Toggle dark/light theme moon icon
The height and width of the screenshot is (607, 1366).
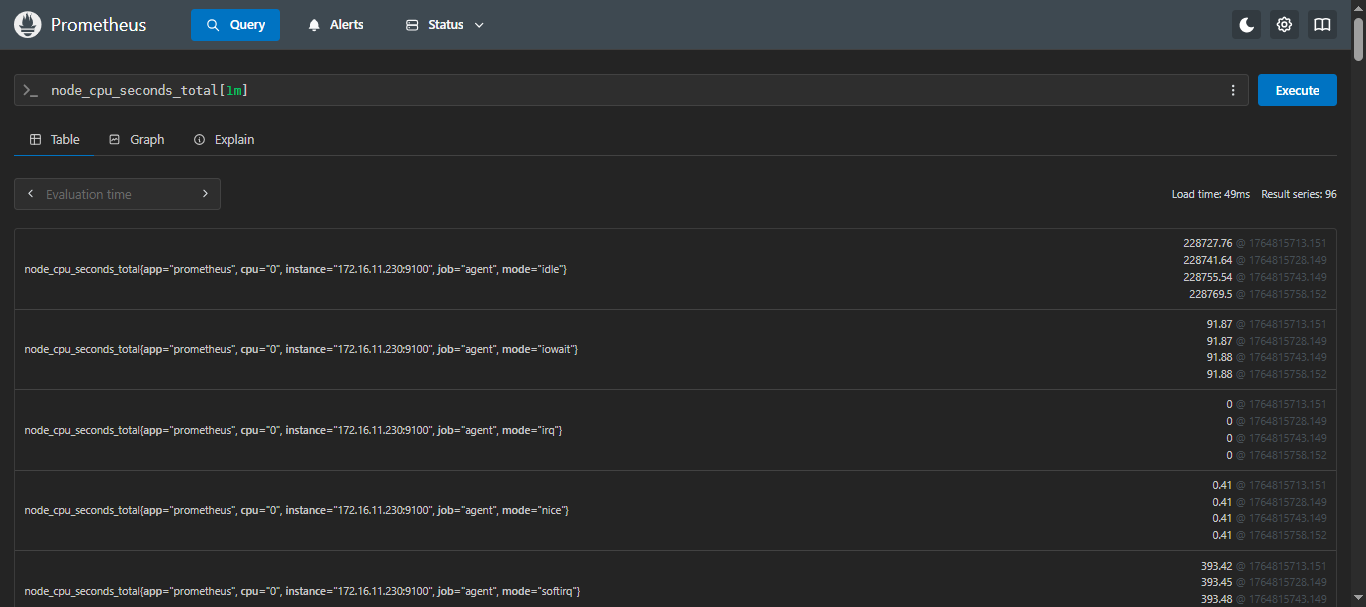[x=1246, y=25]
